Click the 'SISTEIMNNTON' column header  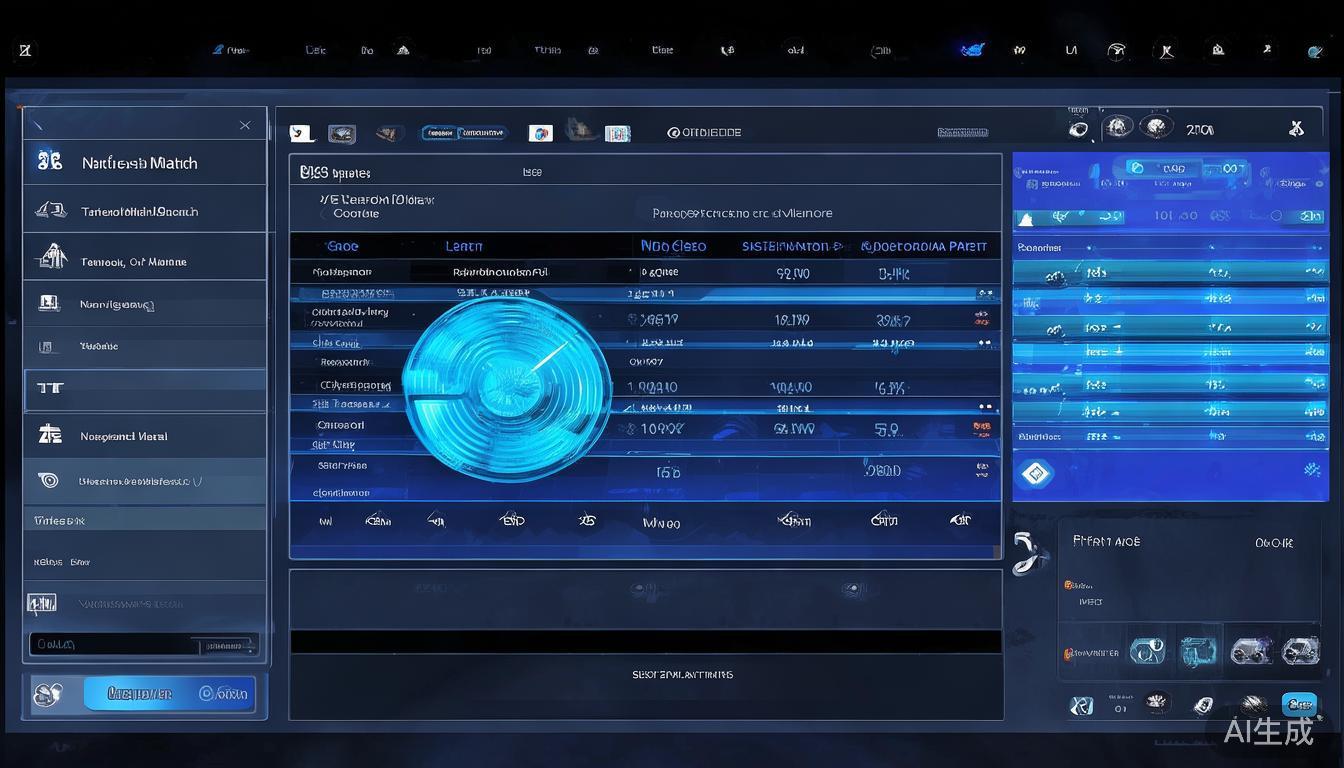tap(791, 246)
